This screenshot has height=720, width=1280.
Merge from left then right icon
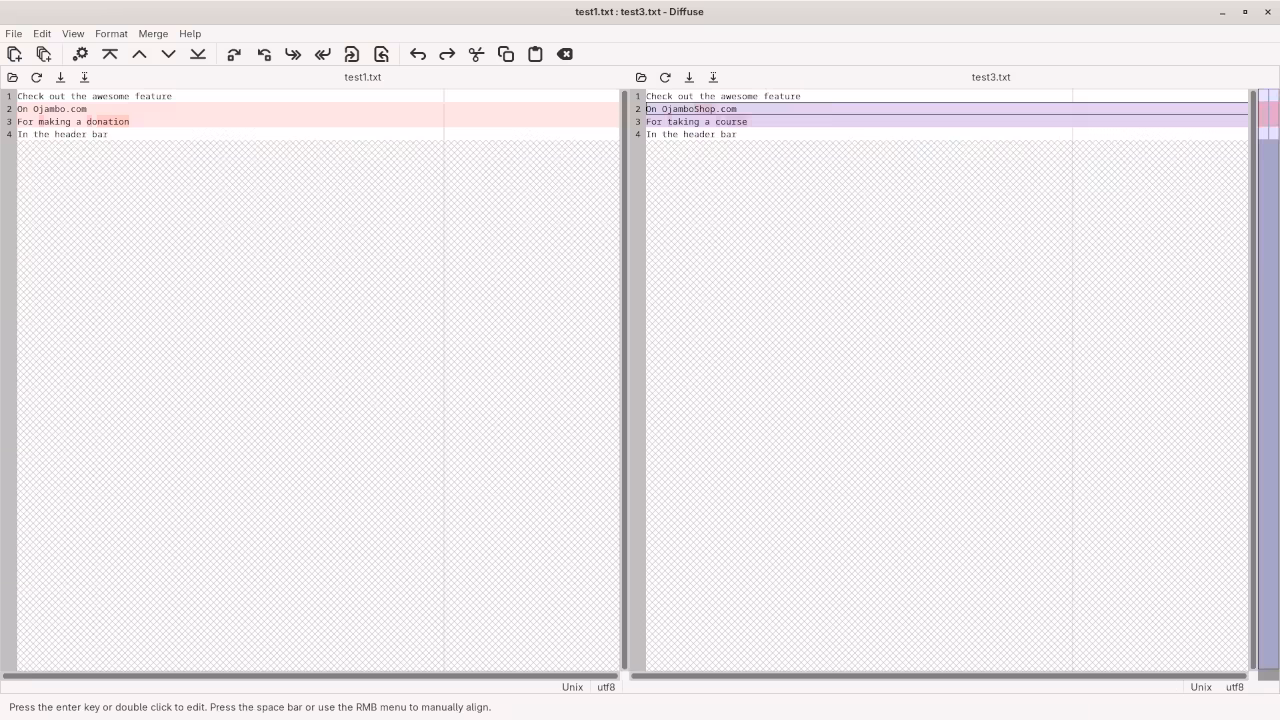tap(352, 54)
